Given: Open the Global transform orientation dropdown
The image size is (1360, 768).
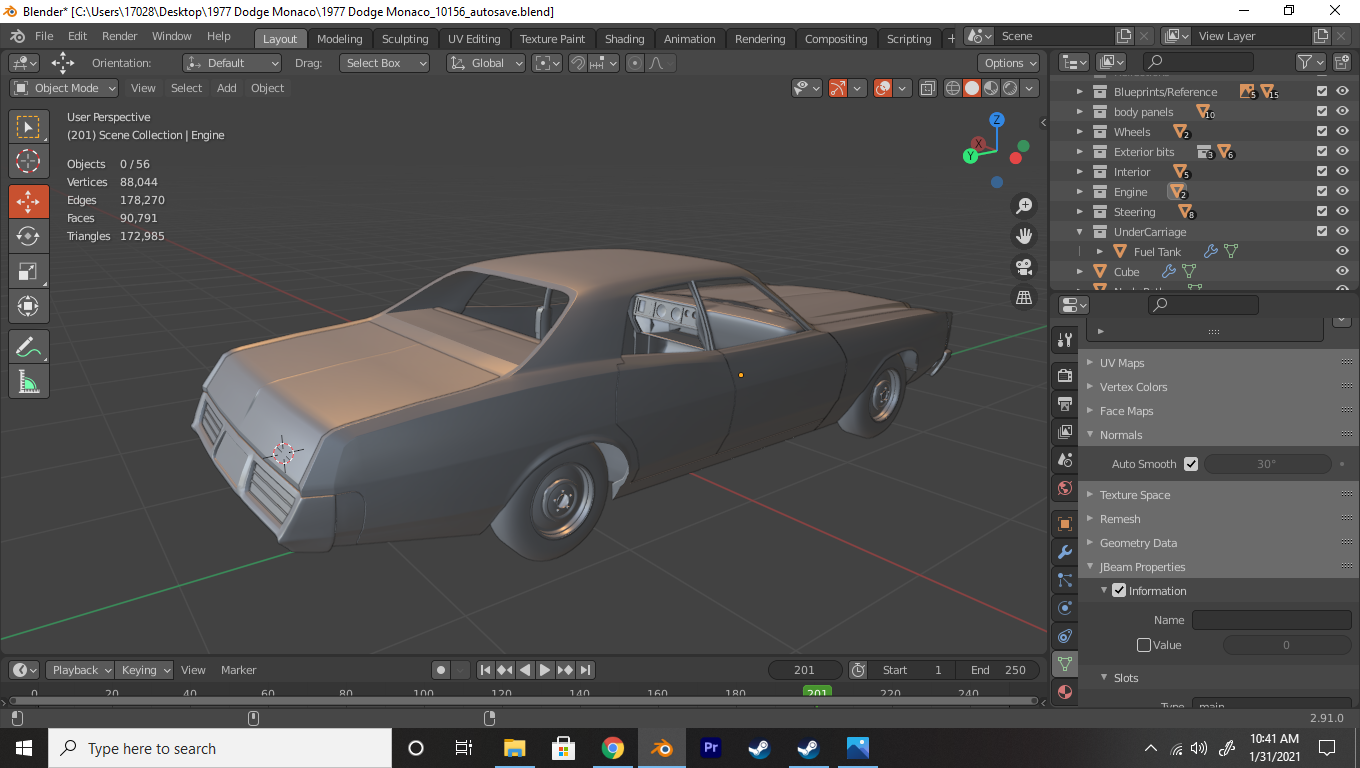Looking at the screenshot, I should 486,63.
